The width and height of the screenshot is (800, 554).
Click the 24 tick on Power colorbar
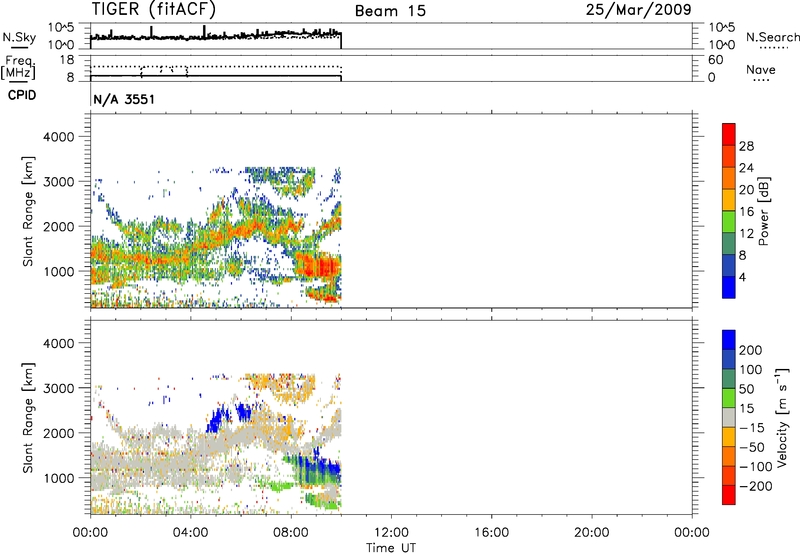(x=746, y=168)
